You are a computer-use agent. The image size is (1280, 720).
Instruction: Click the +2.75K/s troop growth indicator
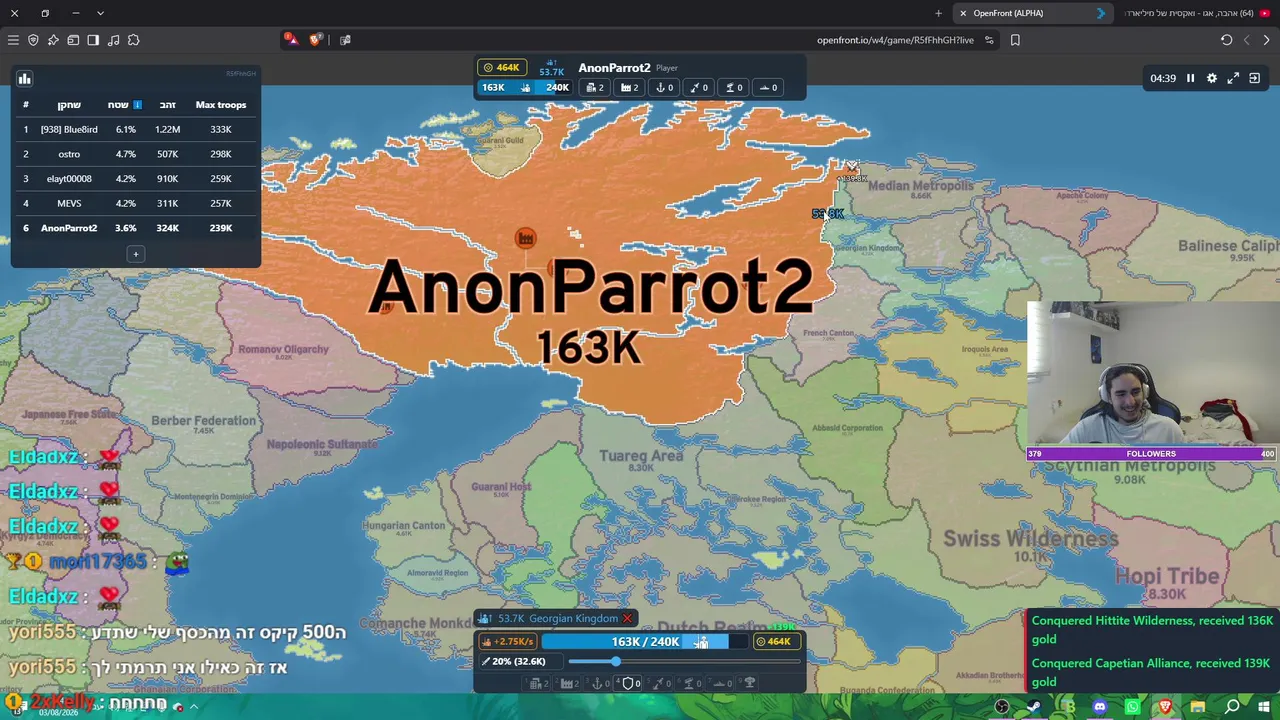(x=508, y=642)
